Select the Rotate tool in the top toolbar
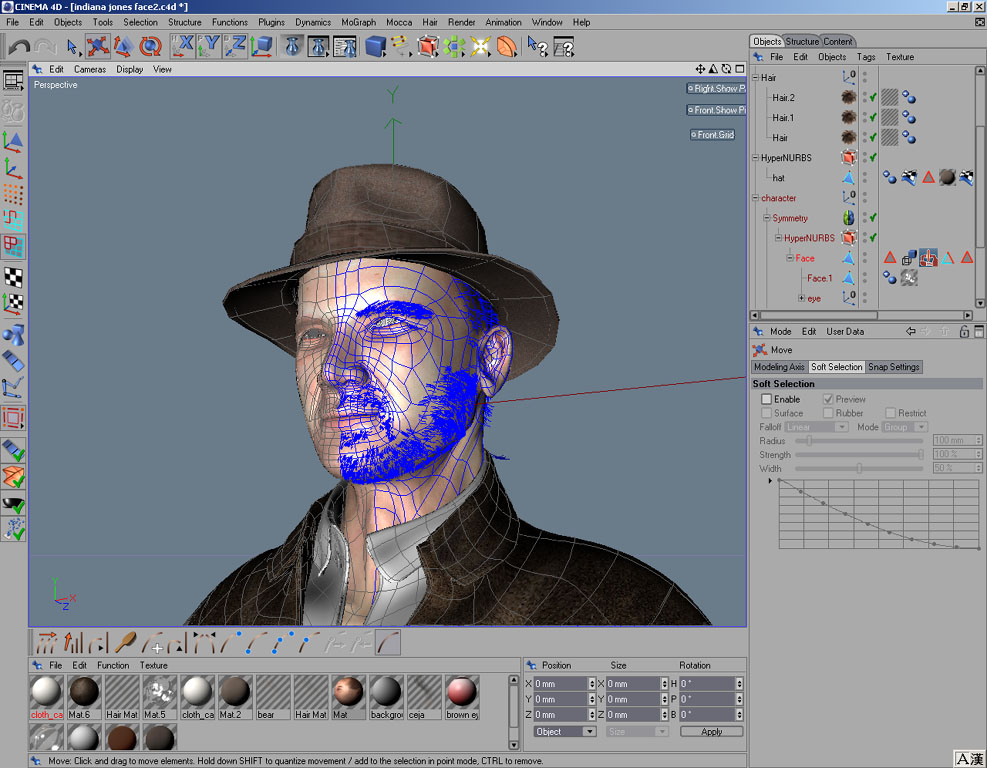This screenshot has width=987, height=768. coord(150,47)
